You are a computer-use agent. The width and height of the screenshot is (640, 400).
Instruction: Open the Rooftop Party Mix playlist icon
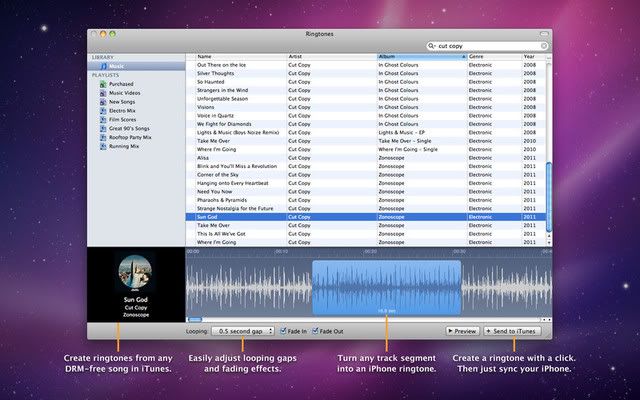click(x=103, y=138)
